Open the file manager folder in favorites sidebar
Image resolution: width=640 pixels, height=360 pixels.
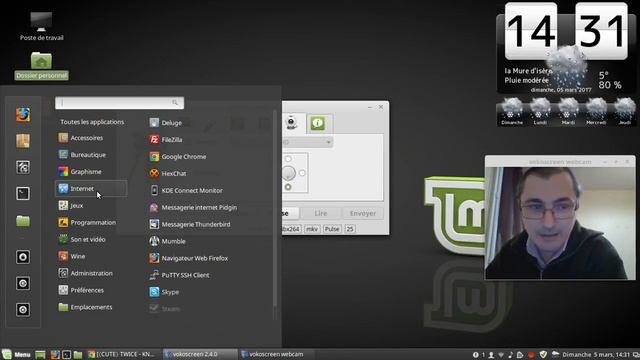(x=23, y=221)
